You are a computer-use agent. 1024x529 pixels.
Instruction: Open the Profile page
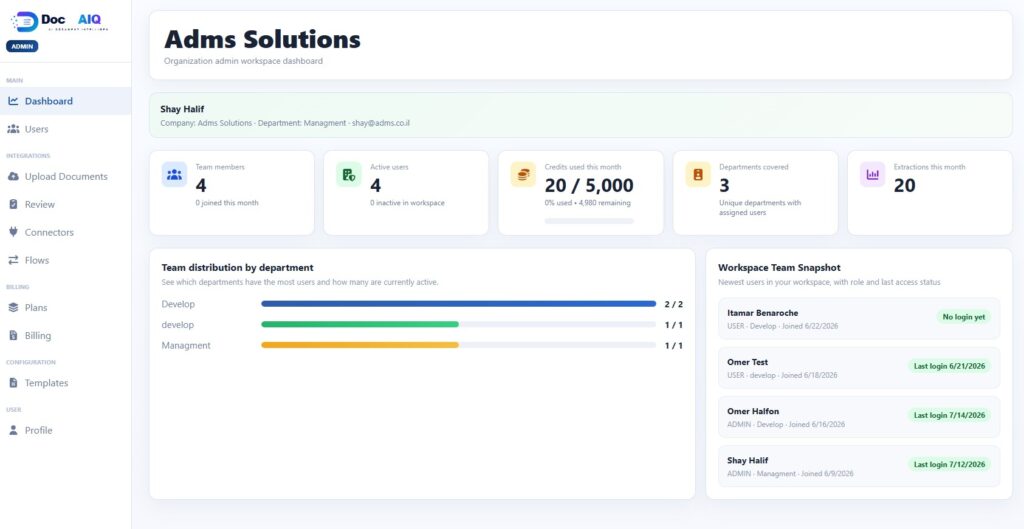pyautogui.click(x=65, y=430)
